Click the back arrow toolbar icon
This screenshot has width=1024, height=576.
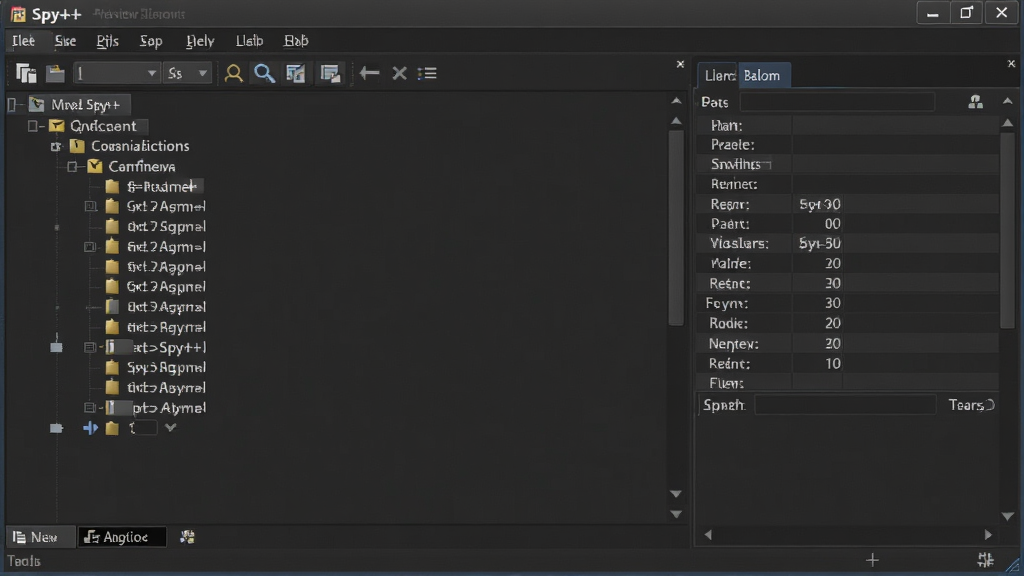tap(370, 73)
